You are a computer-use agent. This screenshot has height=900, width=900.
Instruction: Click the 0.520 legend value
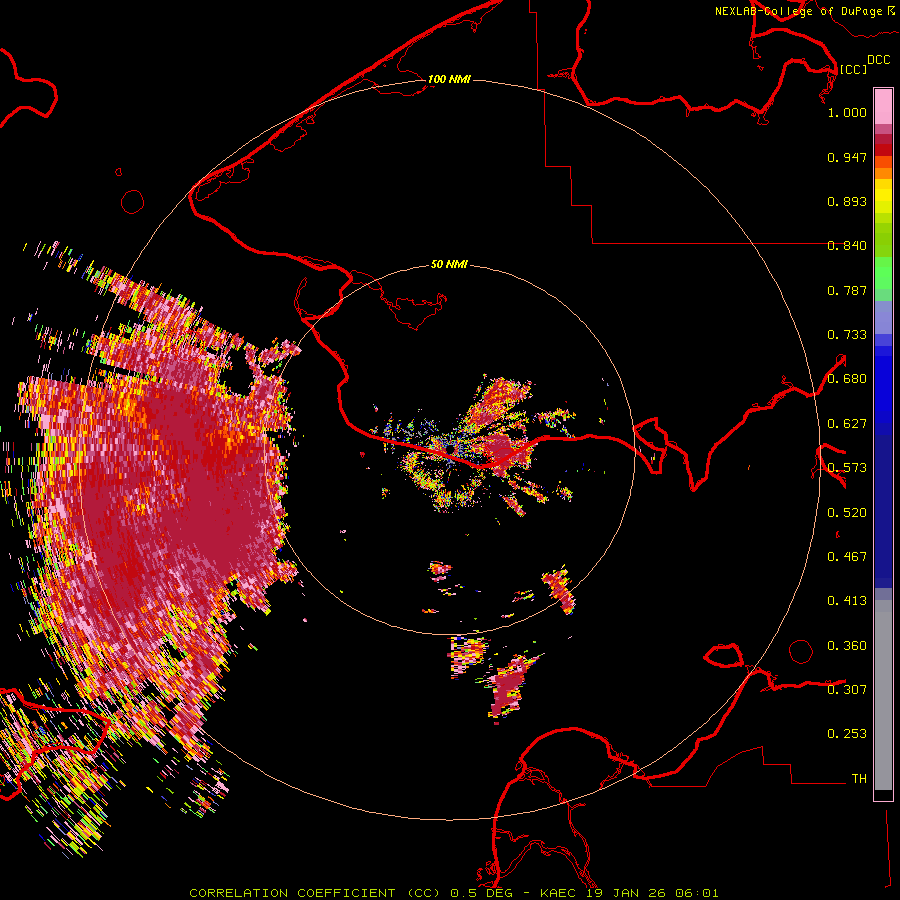click(x=847, y=513)
